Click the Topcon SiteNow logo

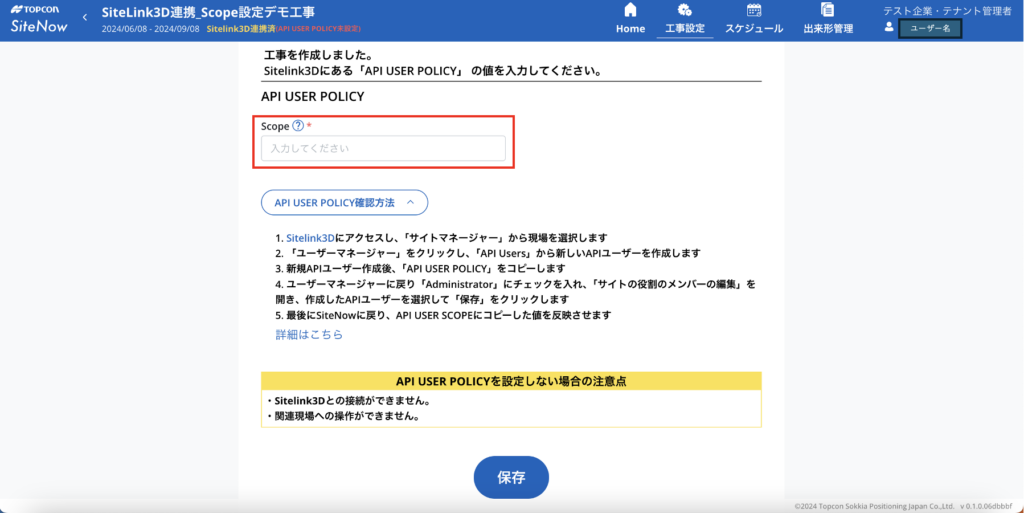coord(38,20)
